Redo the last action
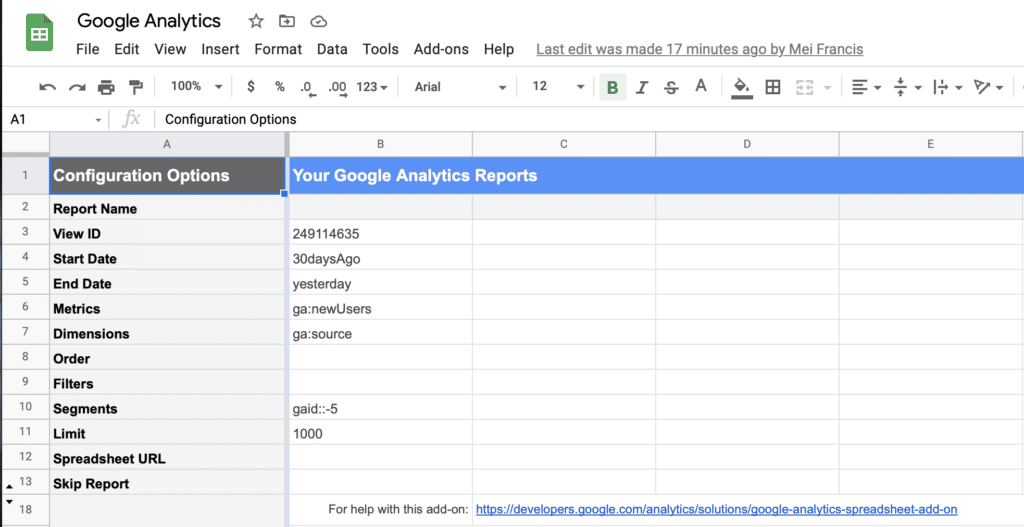Image resolution: width=1024 pixels, height=527 pixels. pyautogui.click(x=77, y=87)
